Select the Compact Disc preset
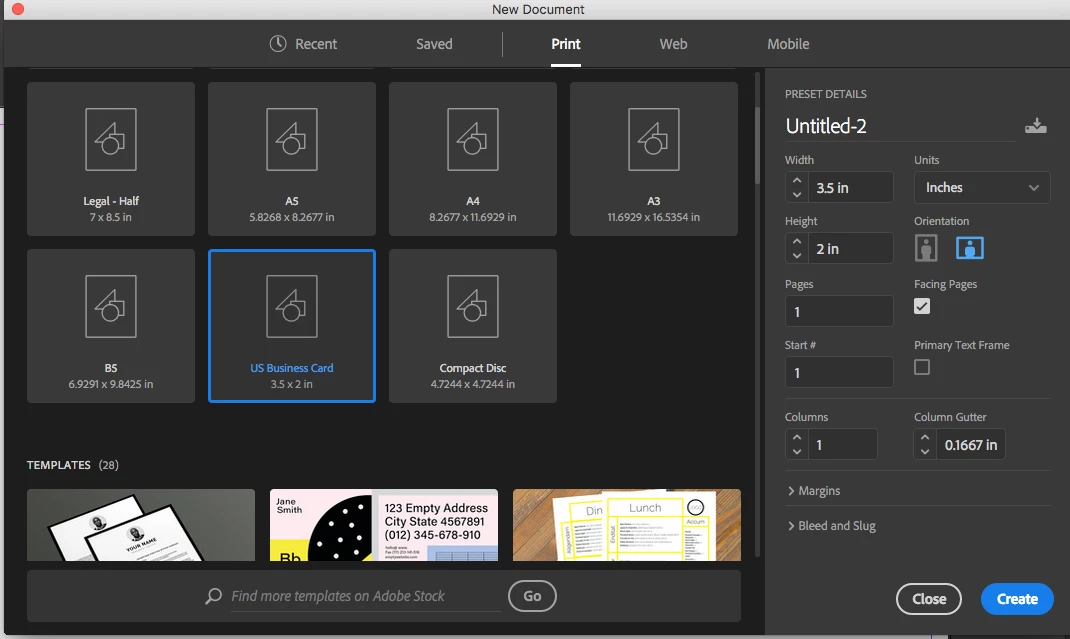The height and width of the screenshot is (639, 1070). coord(472,326)
